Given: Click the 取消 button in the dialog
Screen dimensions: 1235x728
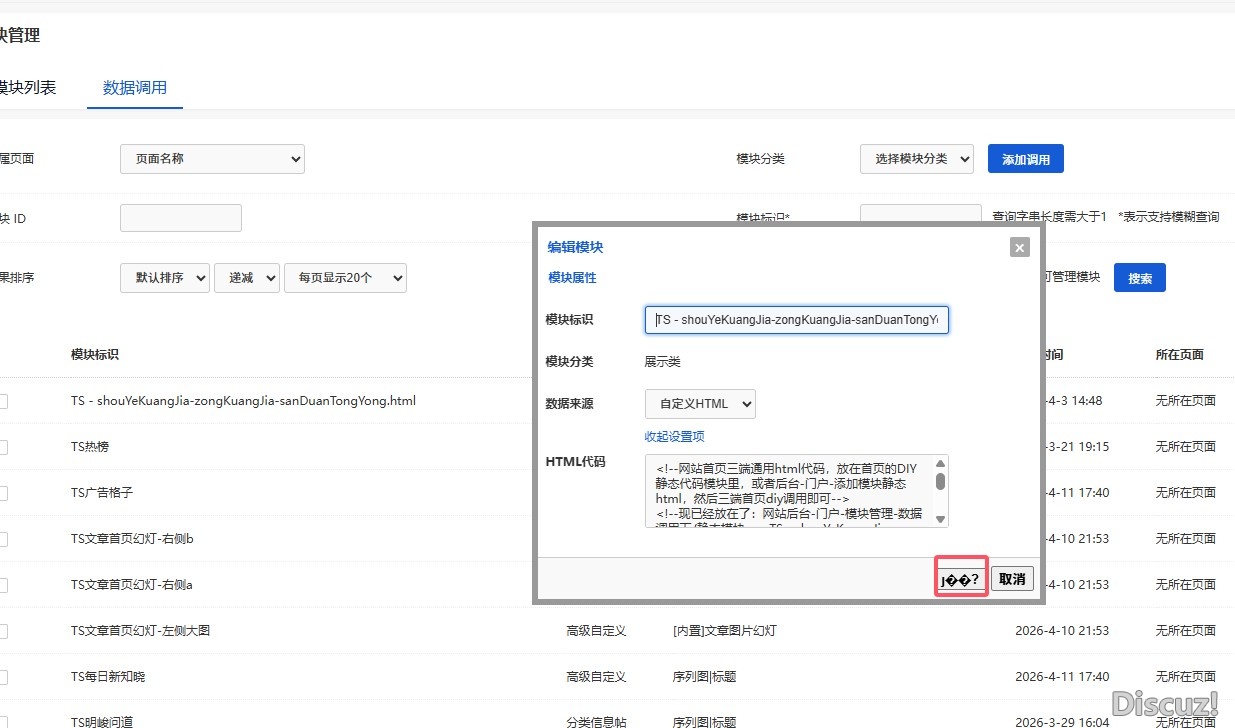Looking at the screenshot, I should (1011, 578).
